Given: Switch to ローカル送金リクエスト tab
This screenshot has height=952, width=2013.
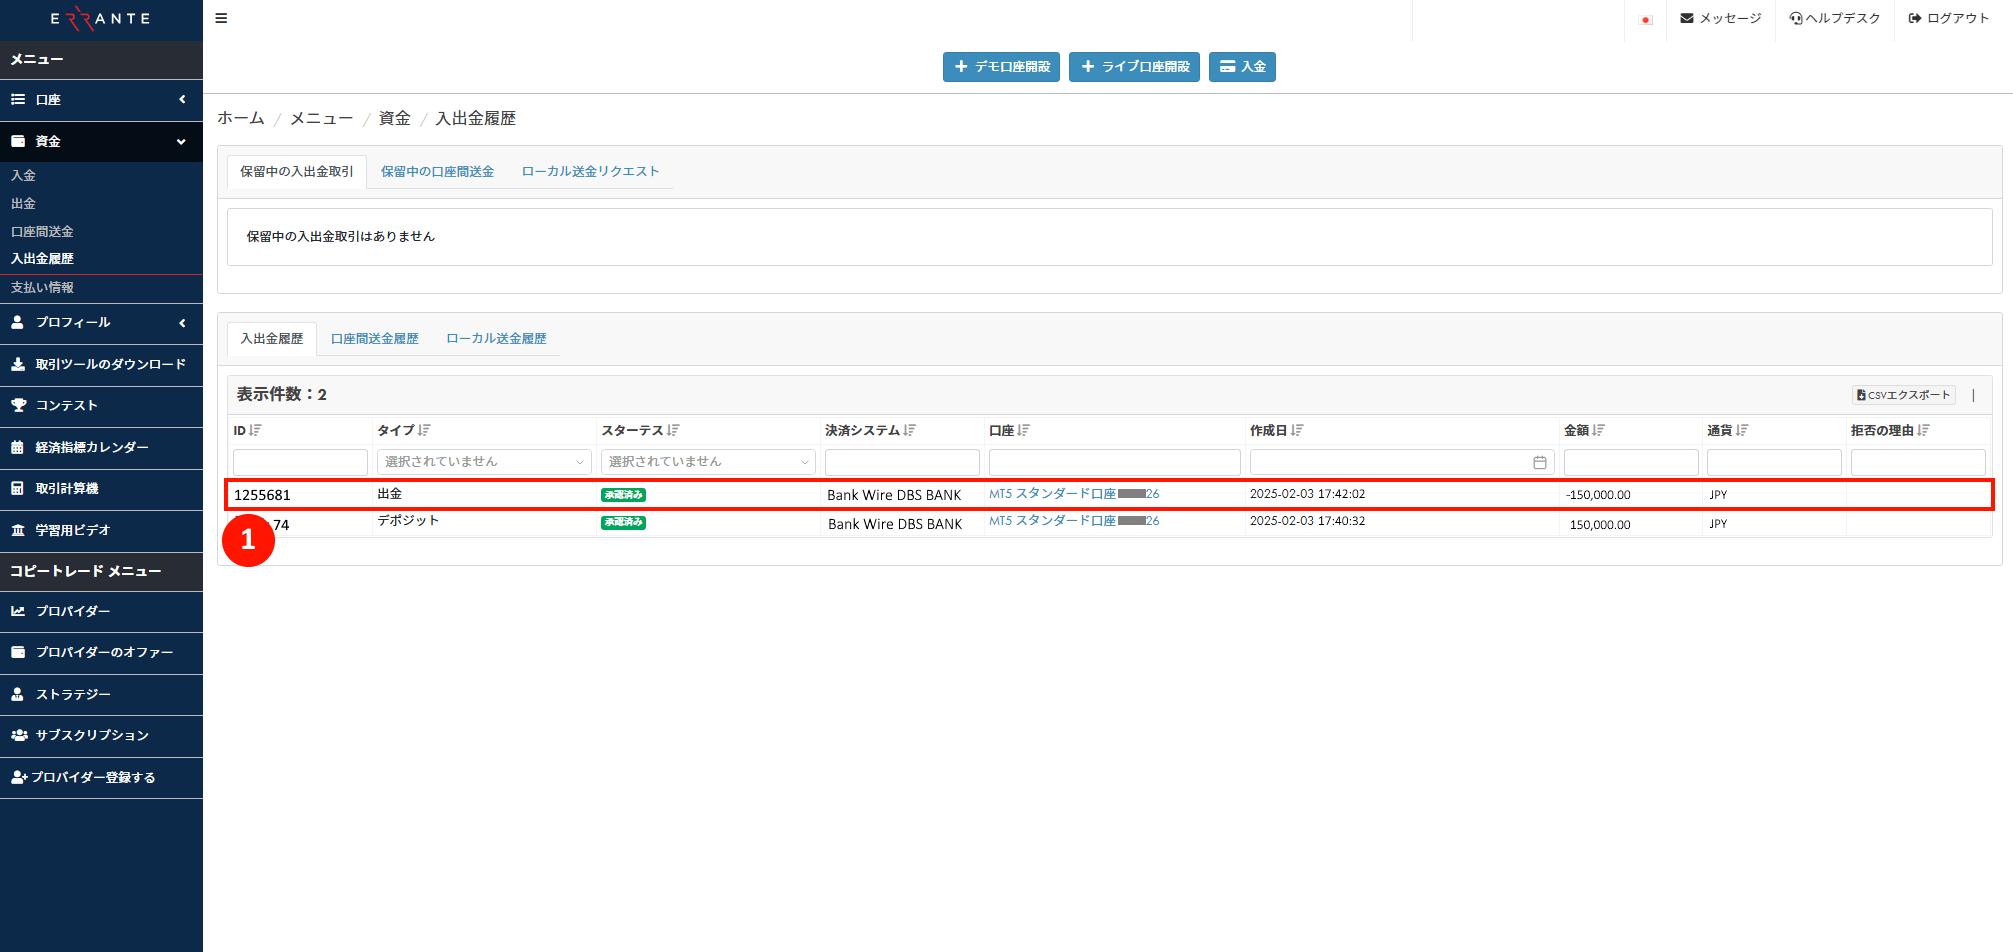Looking at the screenshot, I should [590, 172].
